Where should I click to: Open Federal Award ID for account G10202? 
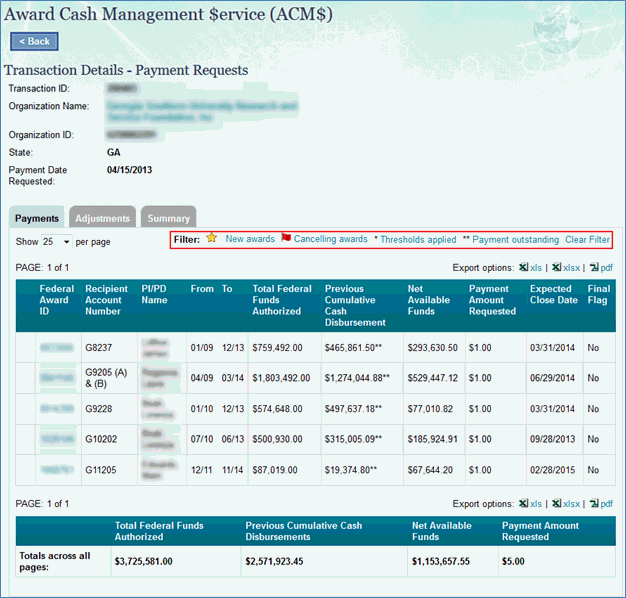point(56,438)
